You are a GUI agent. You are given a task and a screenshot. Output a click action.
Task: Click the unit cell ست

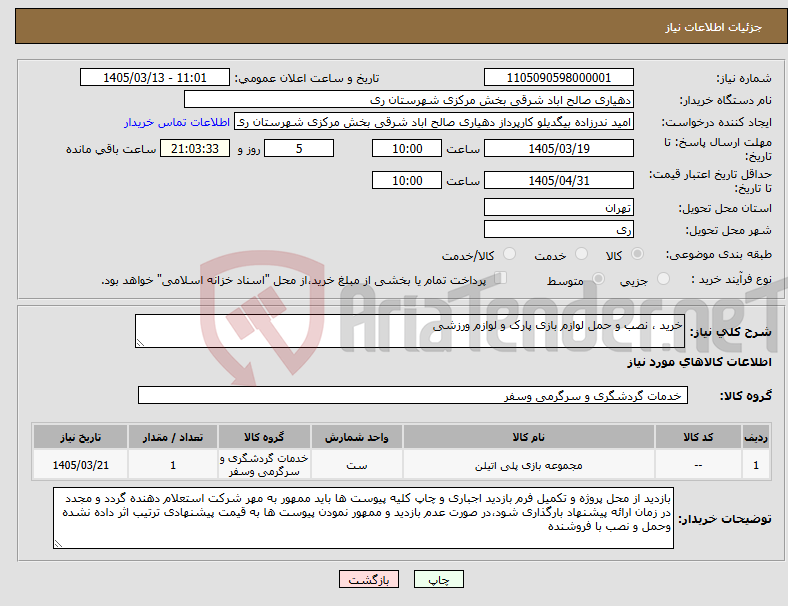(356, 465)
